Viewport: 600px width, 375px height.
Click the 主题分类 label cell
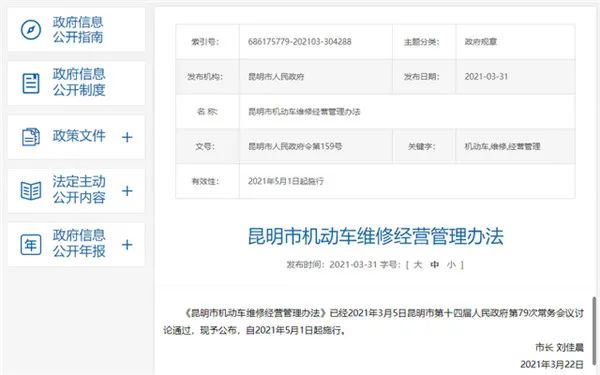424,42
